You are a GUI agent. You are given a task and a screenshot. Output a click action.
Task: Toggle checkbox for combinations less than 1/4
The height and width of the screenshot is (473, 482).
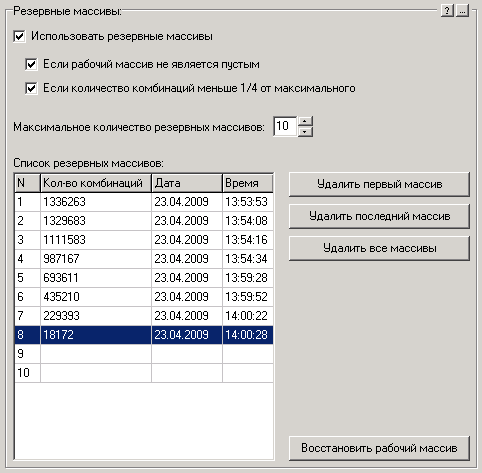pyautogui.click(x=31, y=88)
